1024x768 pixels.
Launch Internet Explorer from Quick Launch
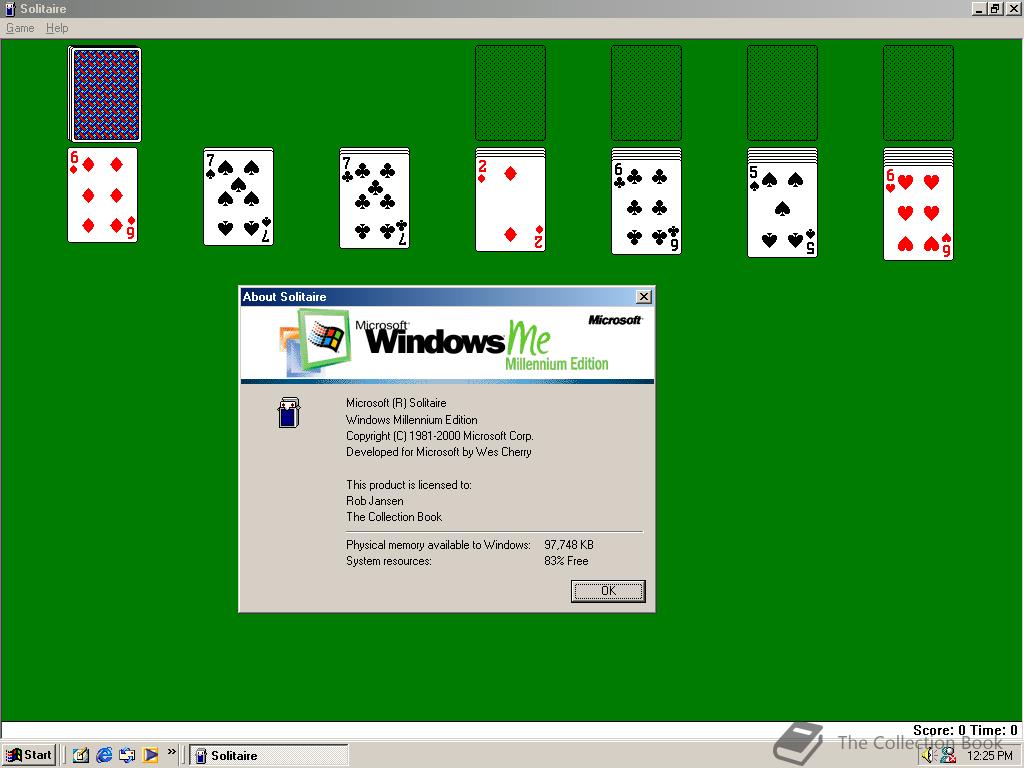coord(104,755)
